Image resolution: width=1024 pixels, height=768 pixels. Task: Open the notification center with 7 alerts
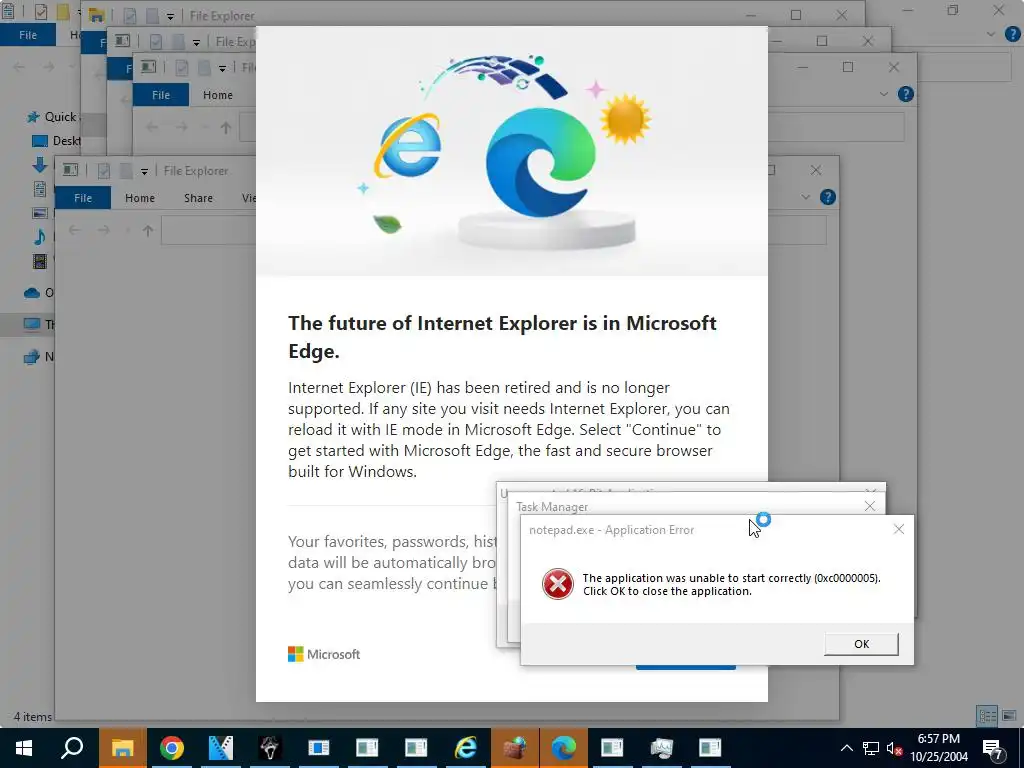(993, 749)
